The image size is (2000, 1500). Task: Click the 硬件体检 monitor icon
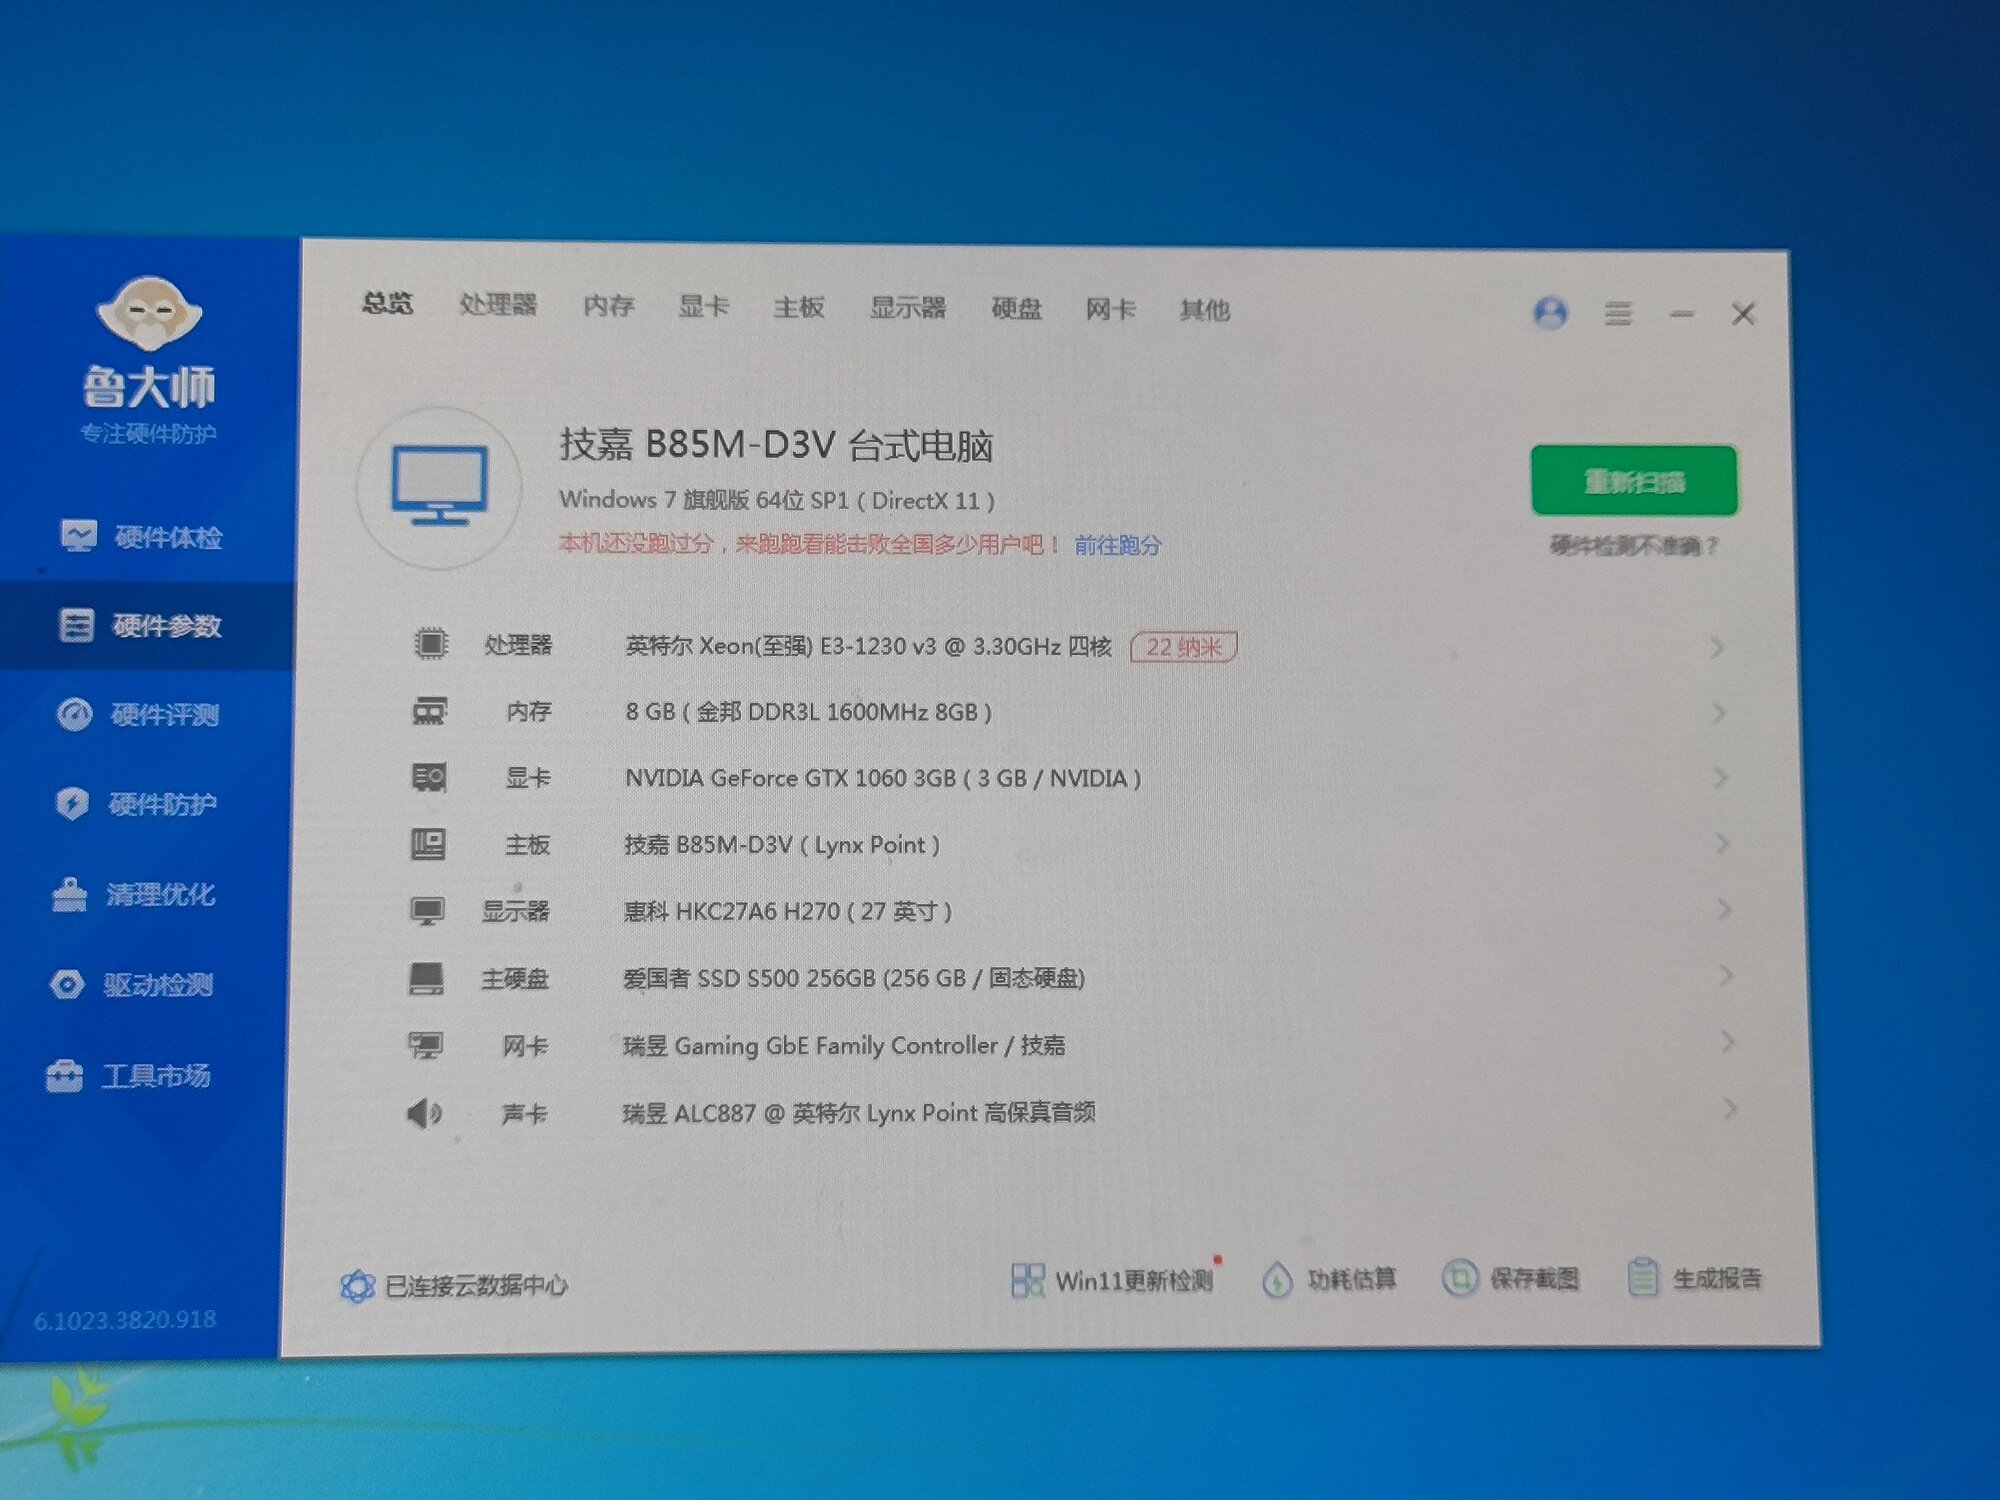79,536
